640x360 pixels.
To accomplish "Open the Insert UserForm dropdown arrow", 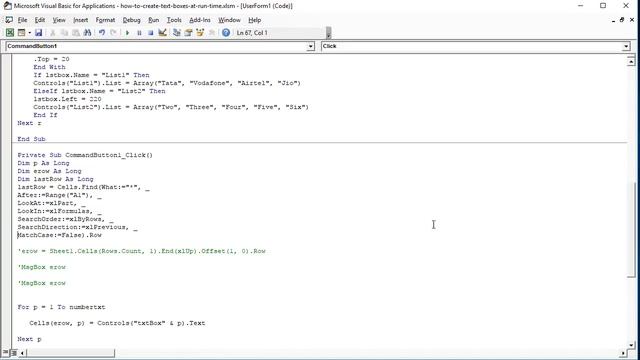I will [29, 33].
